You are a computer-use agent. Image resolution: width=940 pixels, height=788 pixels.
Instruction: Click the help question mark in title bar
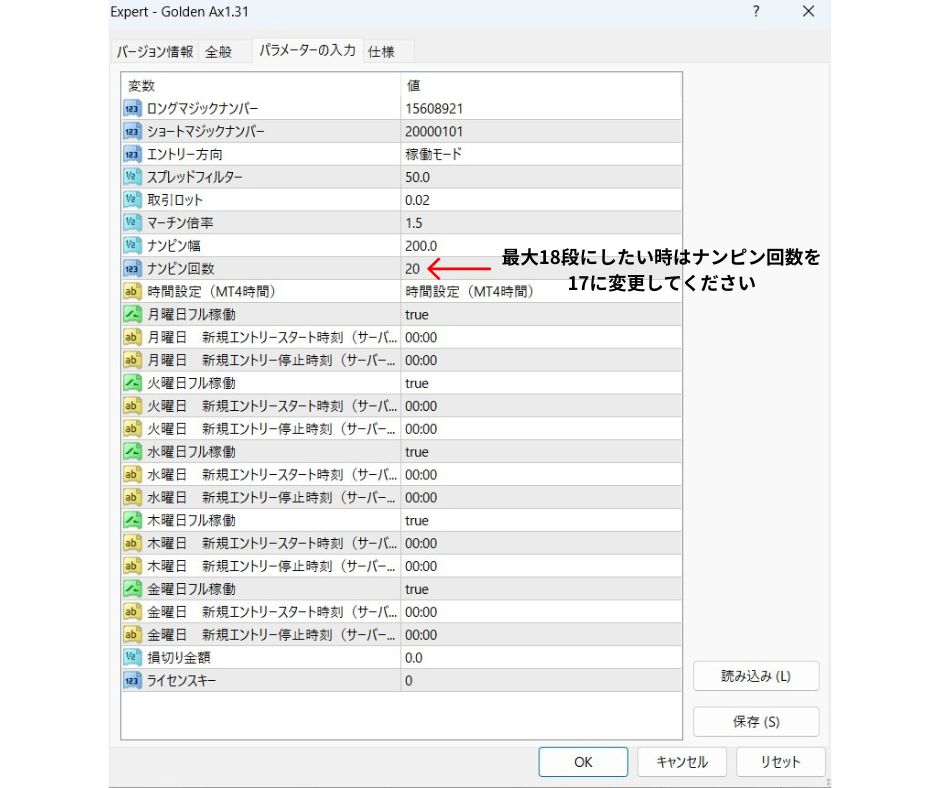756,12
